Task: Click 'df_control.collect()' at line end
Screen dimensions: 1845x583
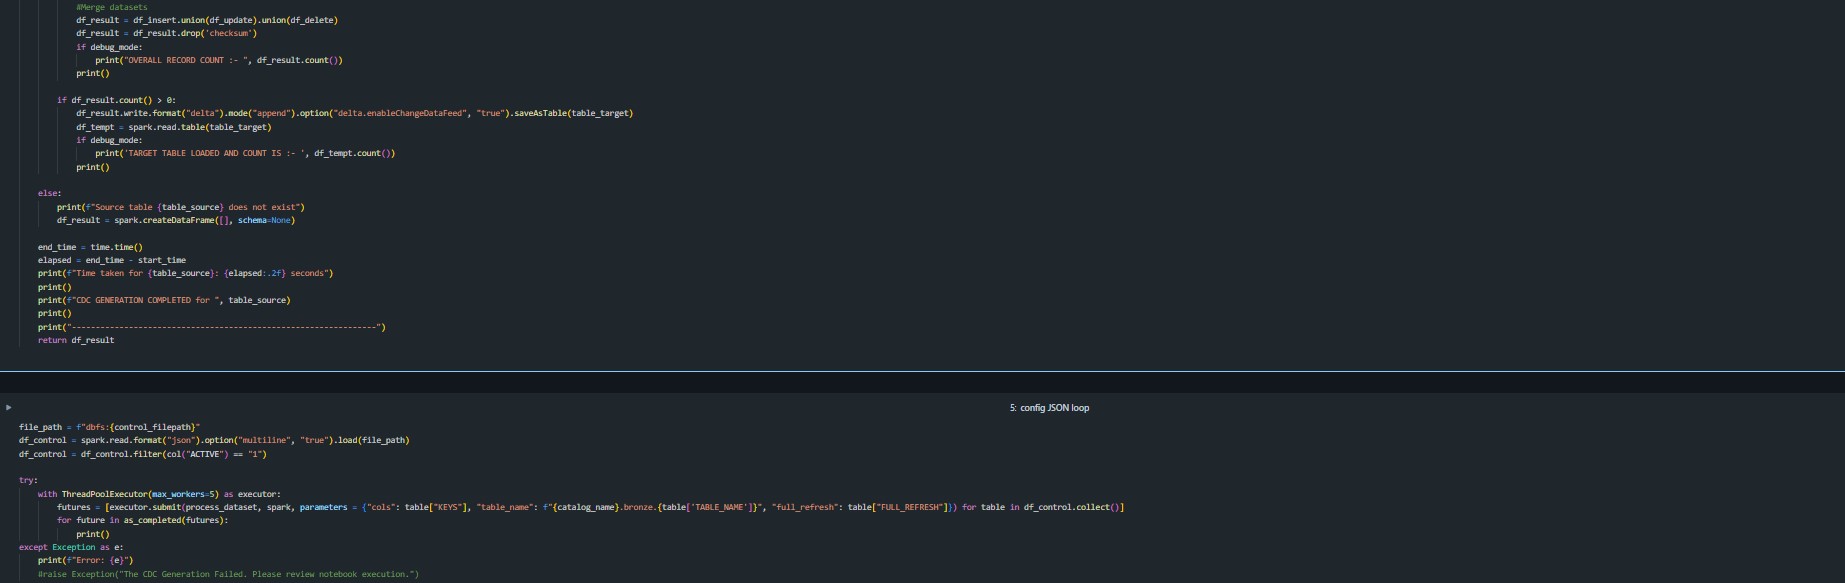Action: pos(1071,507)
